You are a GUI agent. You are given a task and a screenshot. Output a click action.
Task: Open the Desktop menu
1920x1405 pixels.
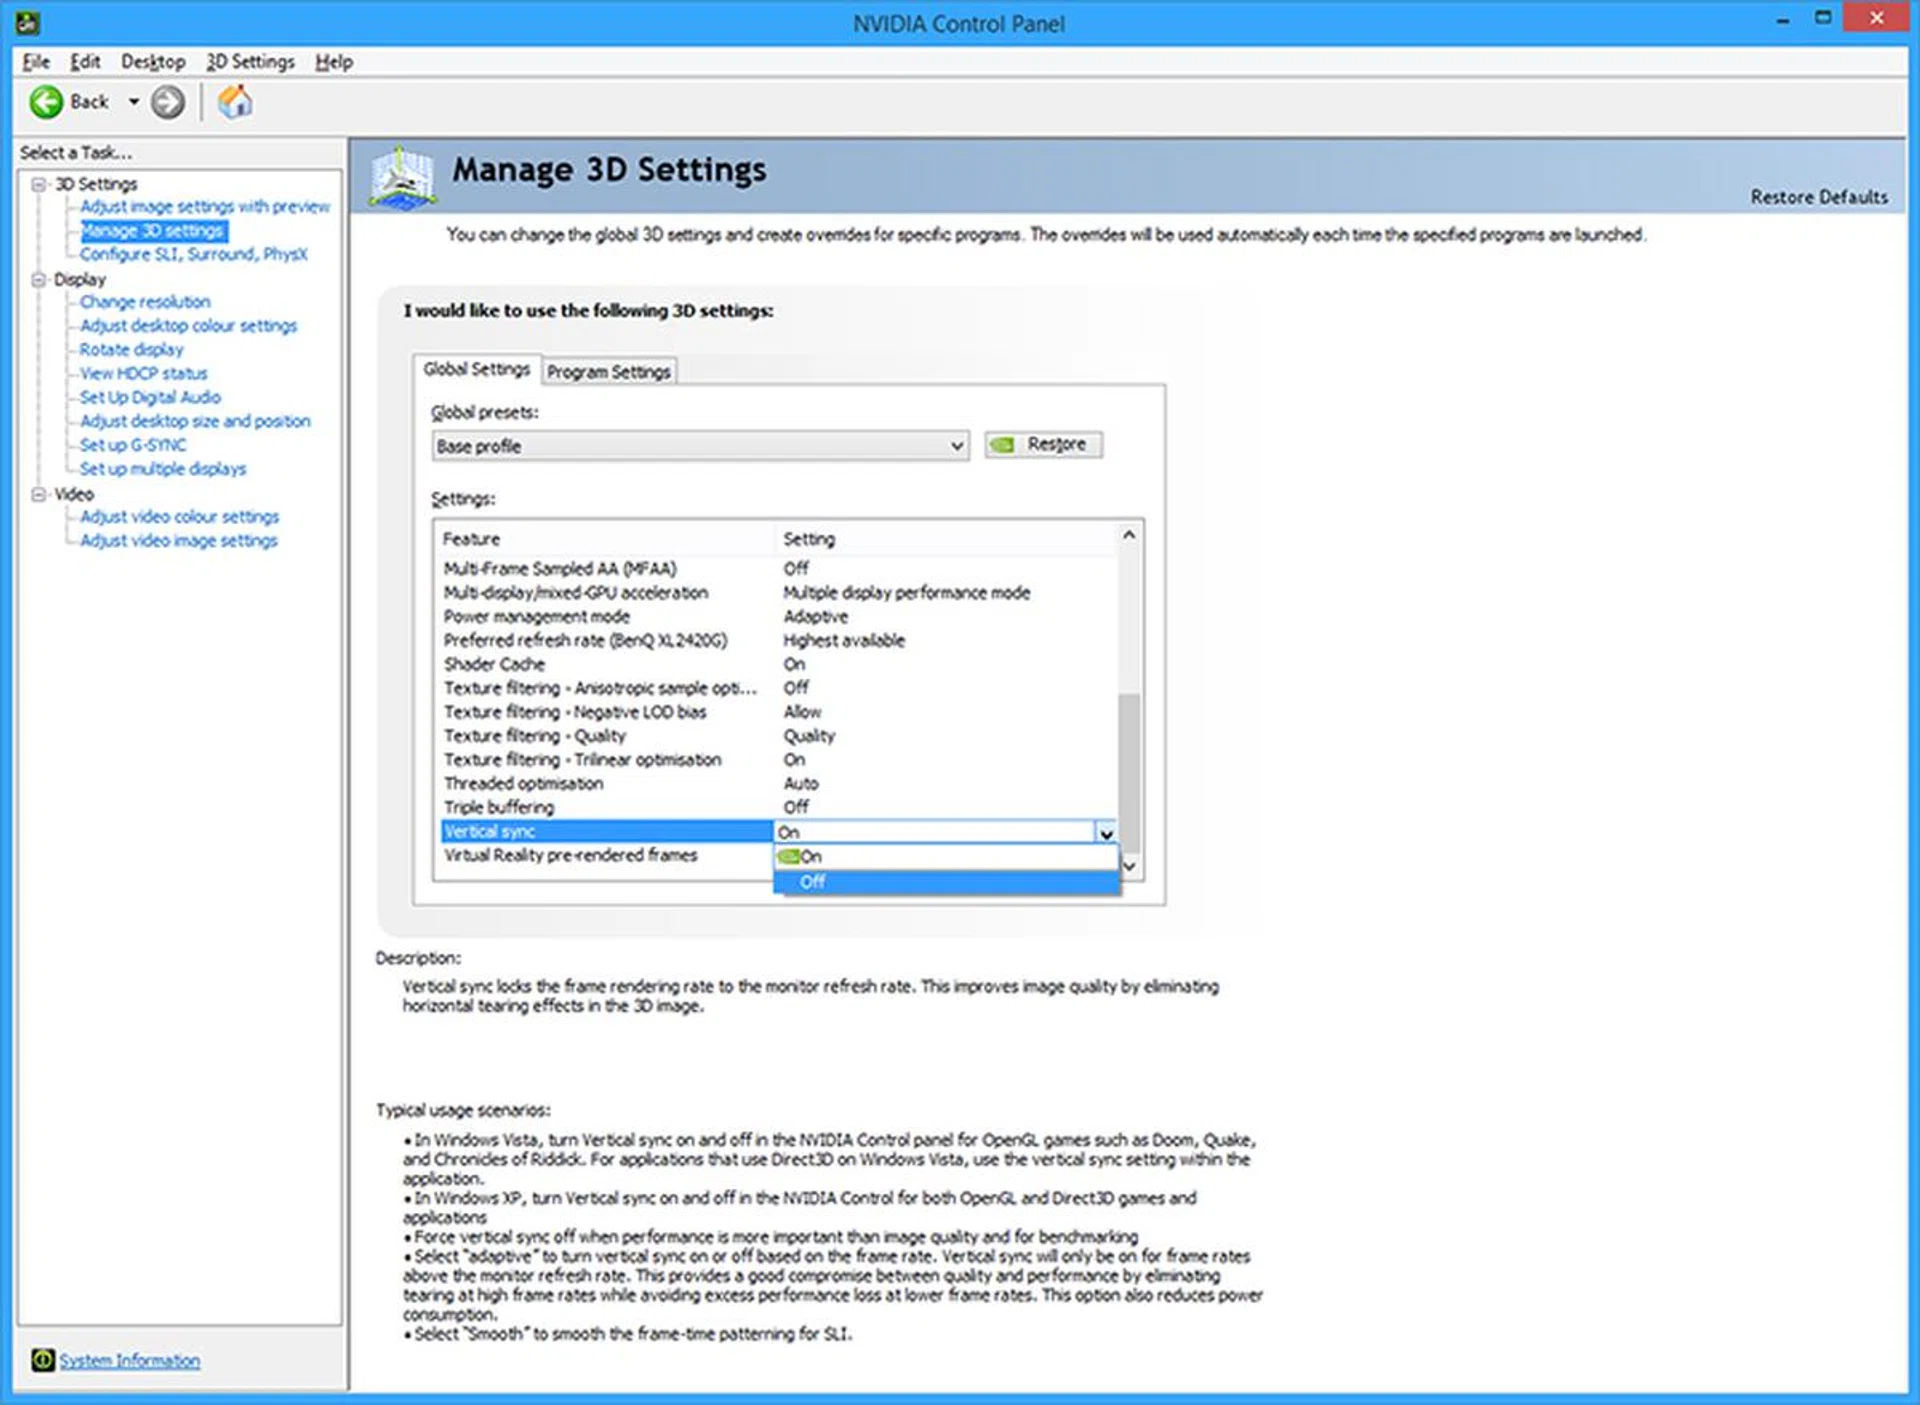pos(153,62)
